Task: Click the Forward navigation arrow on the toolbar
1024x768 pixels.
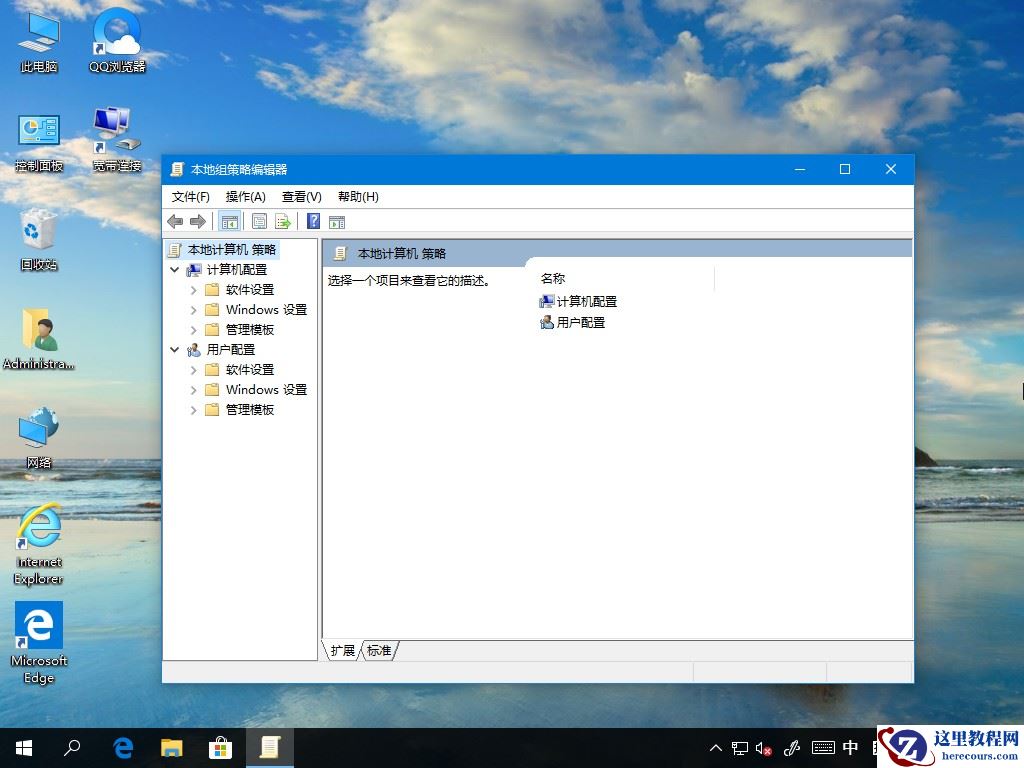Action: click(x=198, y=221)
